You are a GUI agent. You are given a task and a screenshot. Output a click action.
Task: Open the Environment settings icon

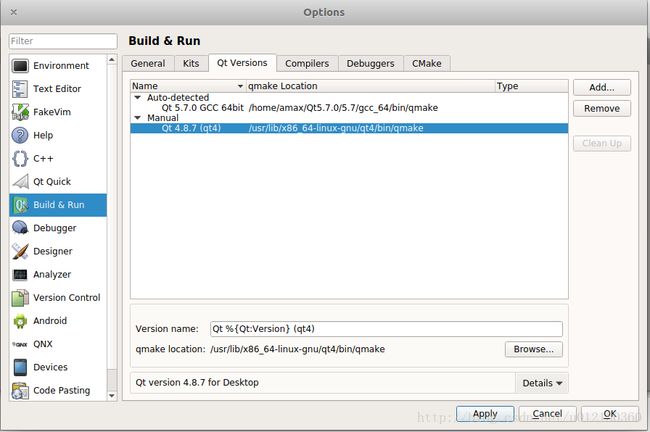click(20, 66)
